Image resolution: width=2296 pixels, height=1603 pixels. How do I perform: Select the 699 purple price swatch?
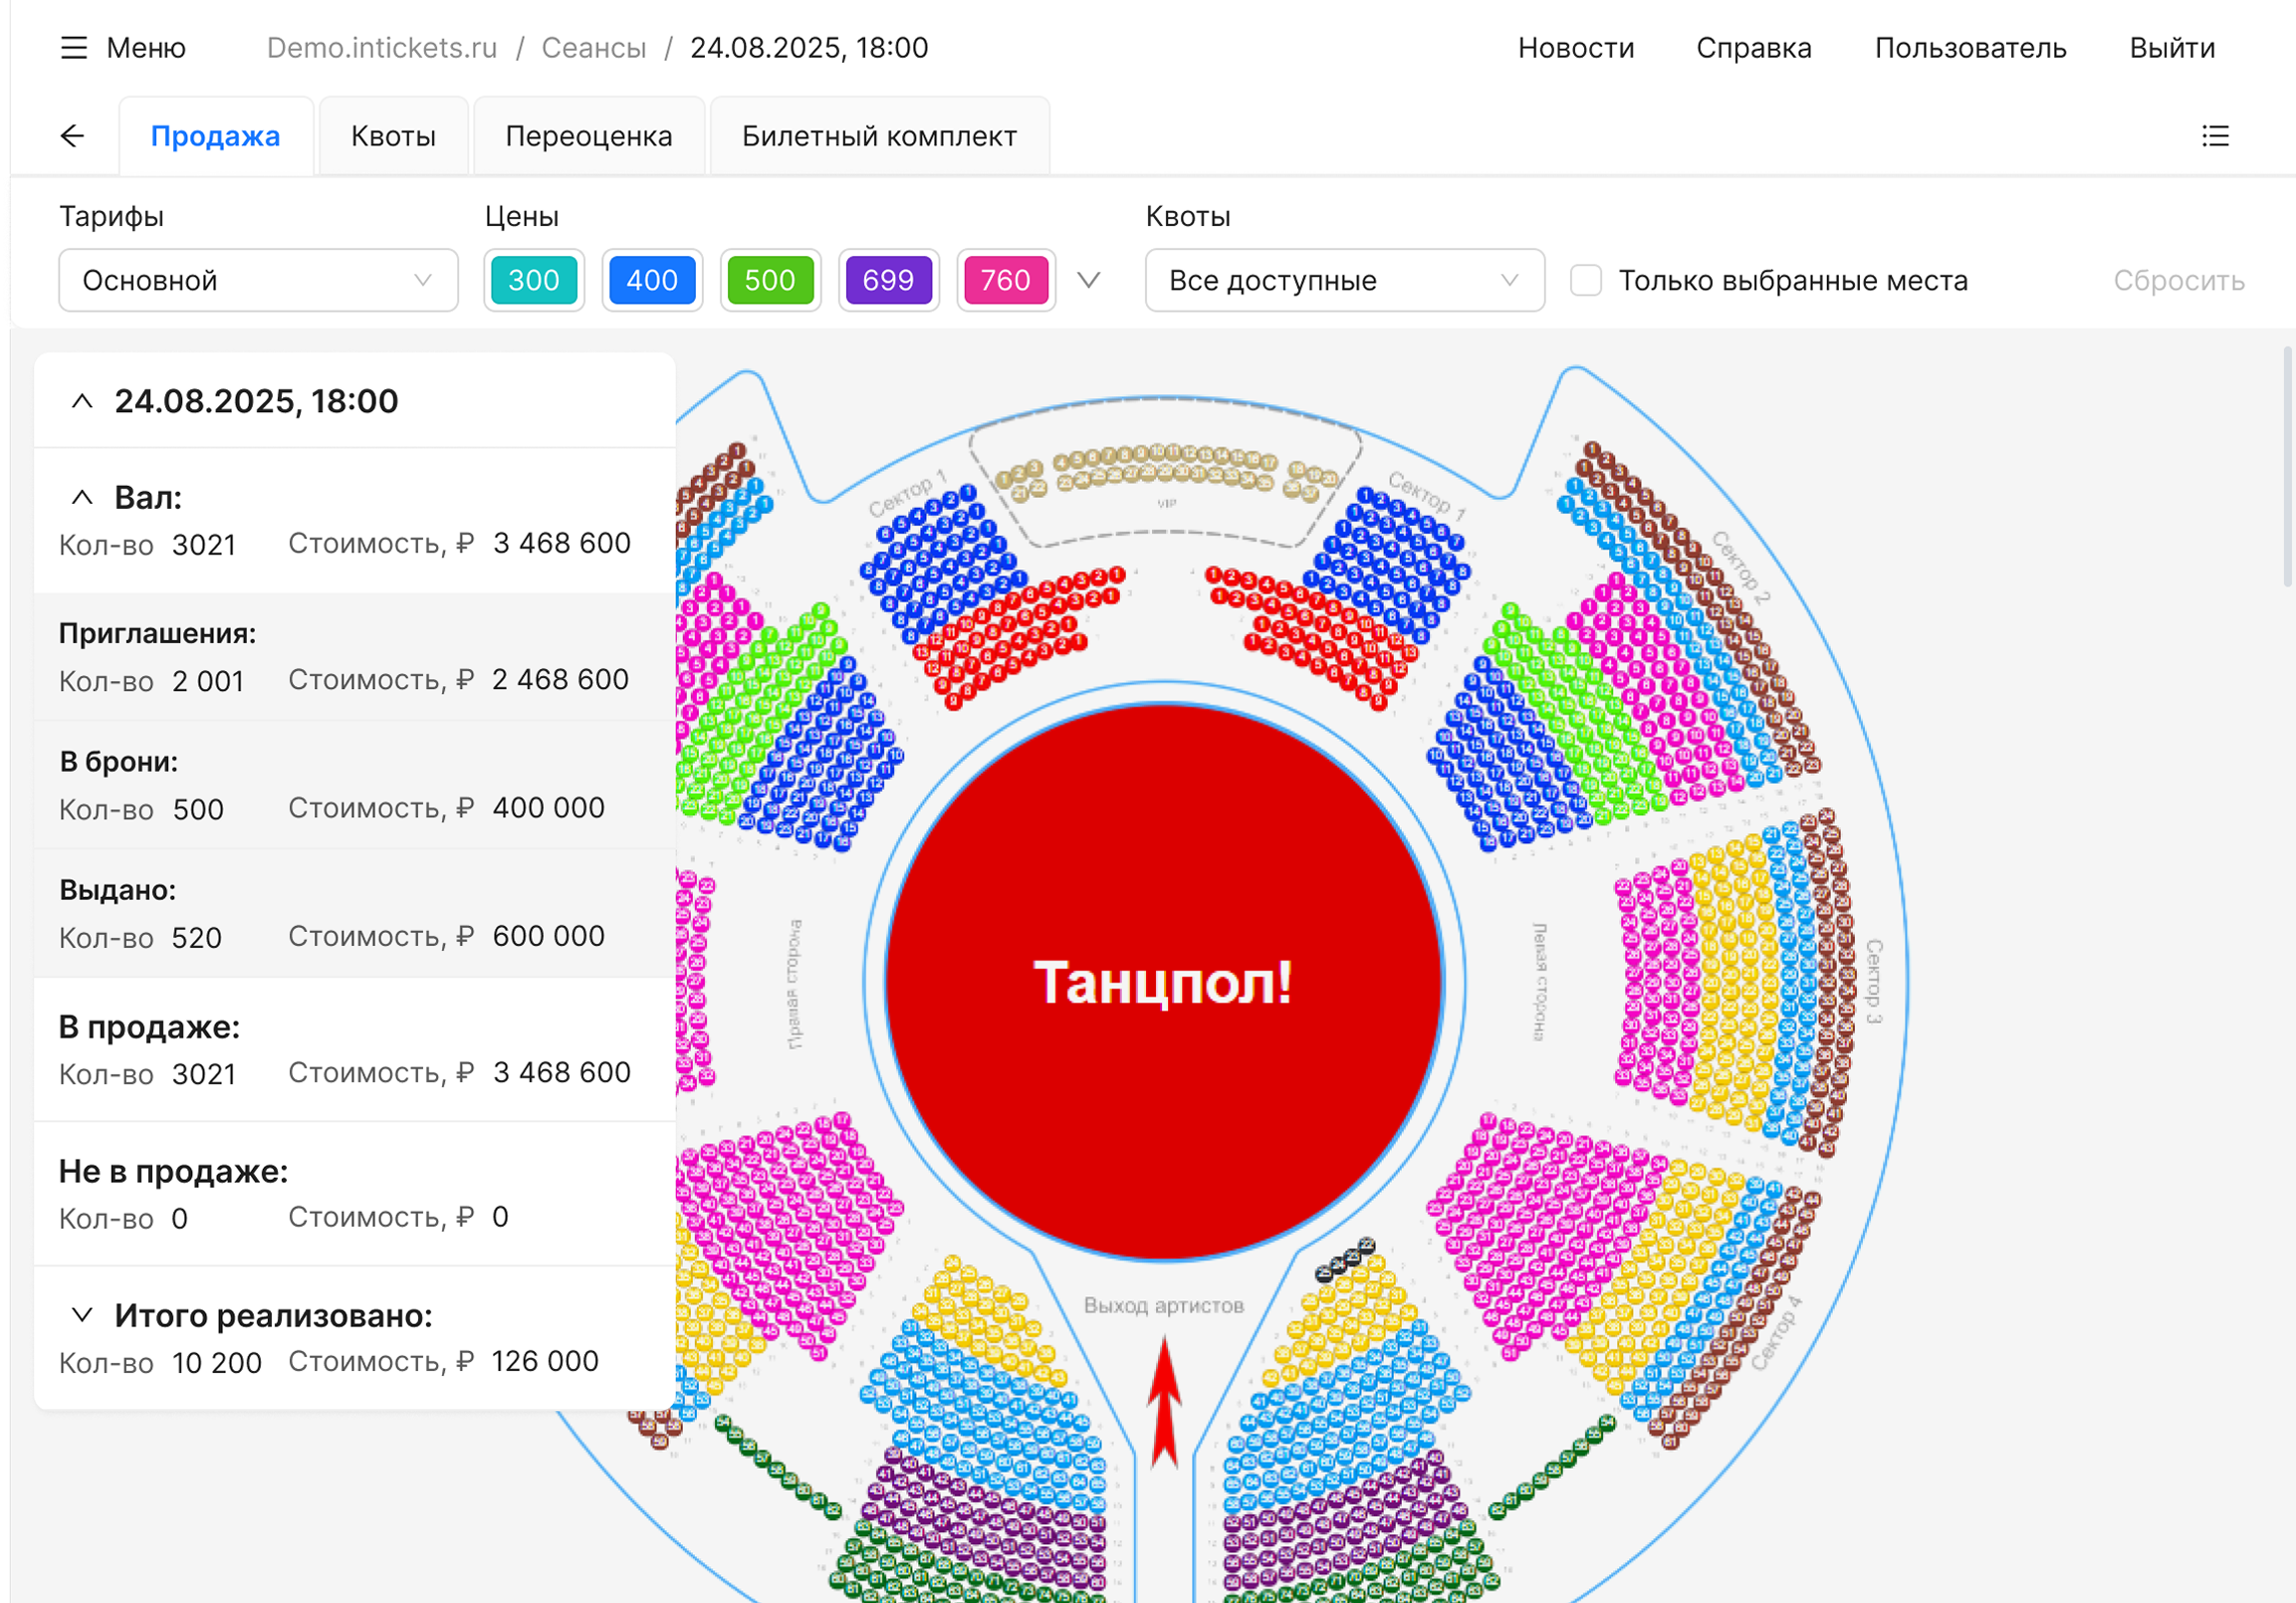click(888, 280)
